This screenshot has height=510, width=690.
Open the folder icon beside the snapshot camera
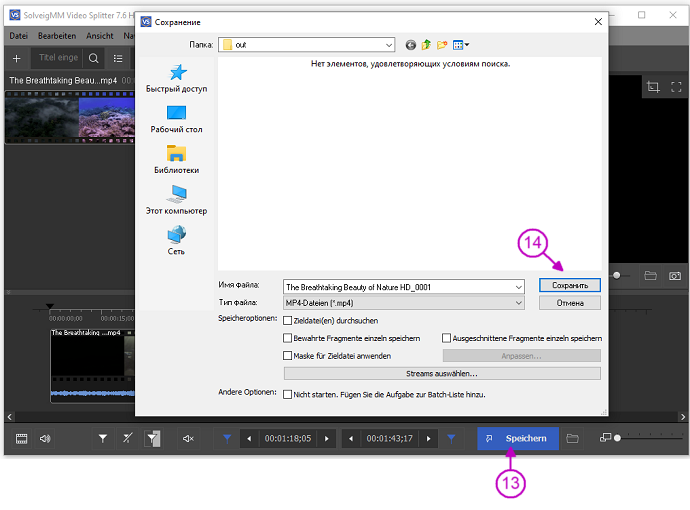[650, 276]
